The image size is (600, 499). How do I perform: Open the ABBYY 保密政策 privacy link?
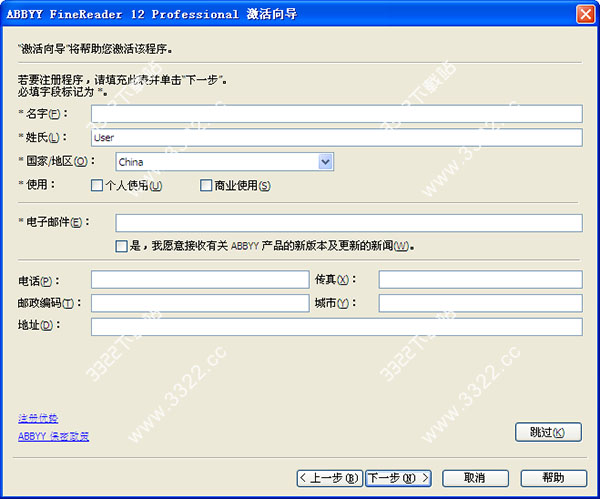pyautogui.click(x=53, y=437)
